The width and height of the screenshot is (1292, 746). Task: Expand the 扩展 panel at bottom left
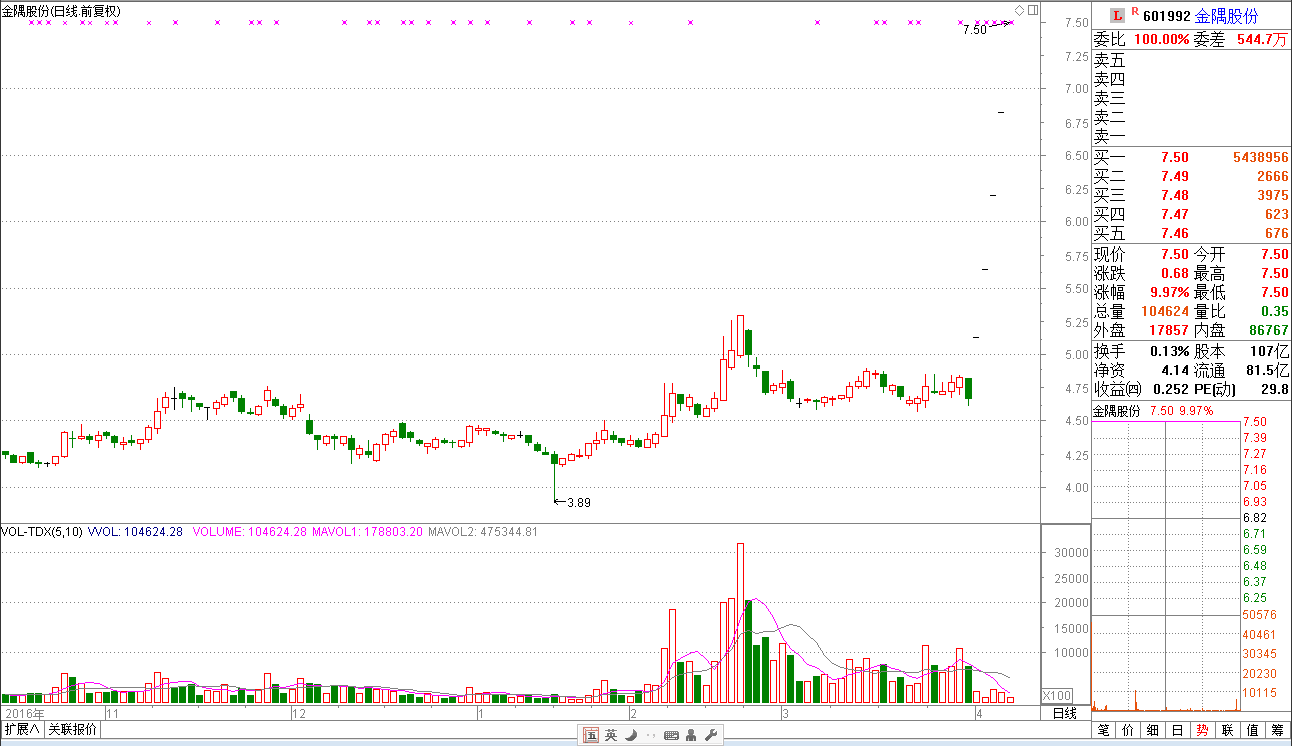pos(21,729)
